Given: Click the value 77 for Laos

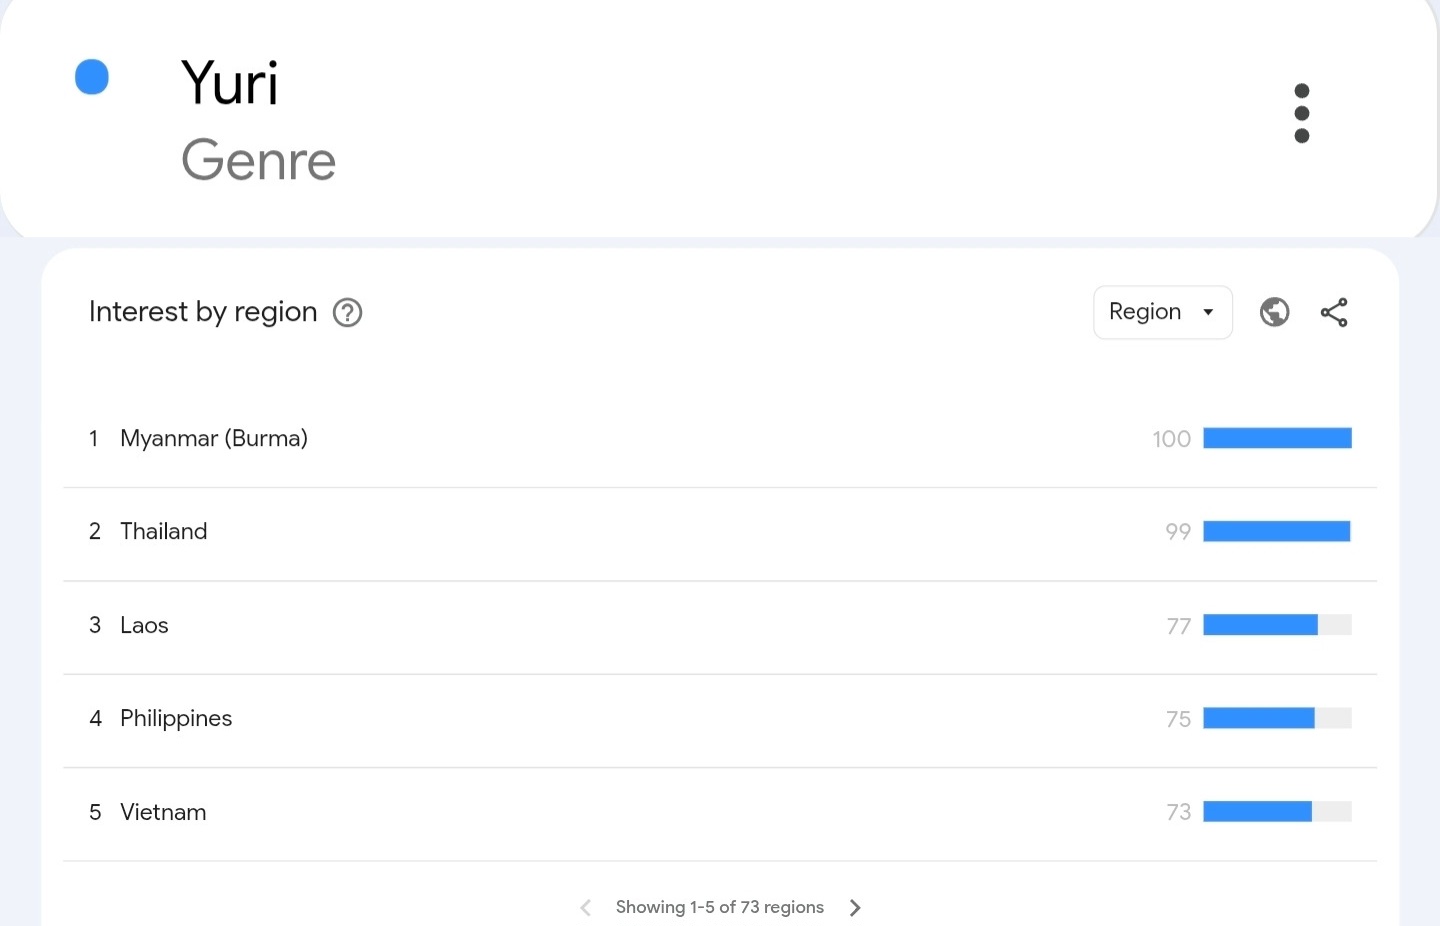Looking at the screenshot, I should 1179,626.
